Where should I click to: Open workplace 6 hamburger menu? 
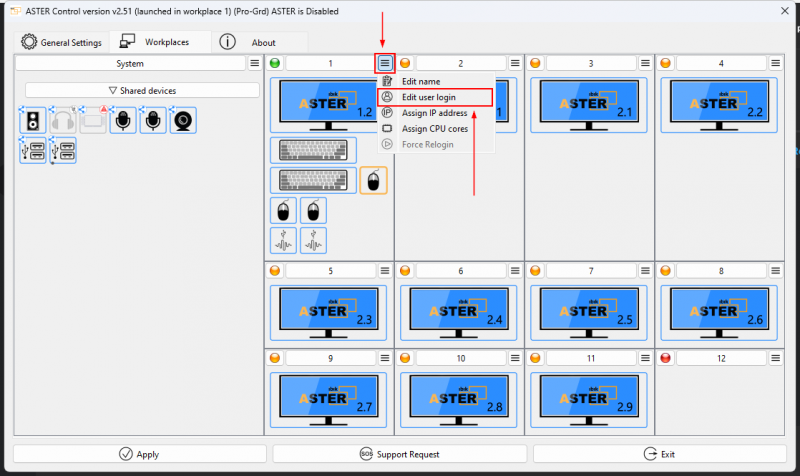(x=515, y=271)
